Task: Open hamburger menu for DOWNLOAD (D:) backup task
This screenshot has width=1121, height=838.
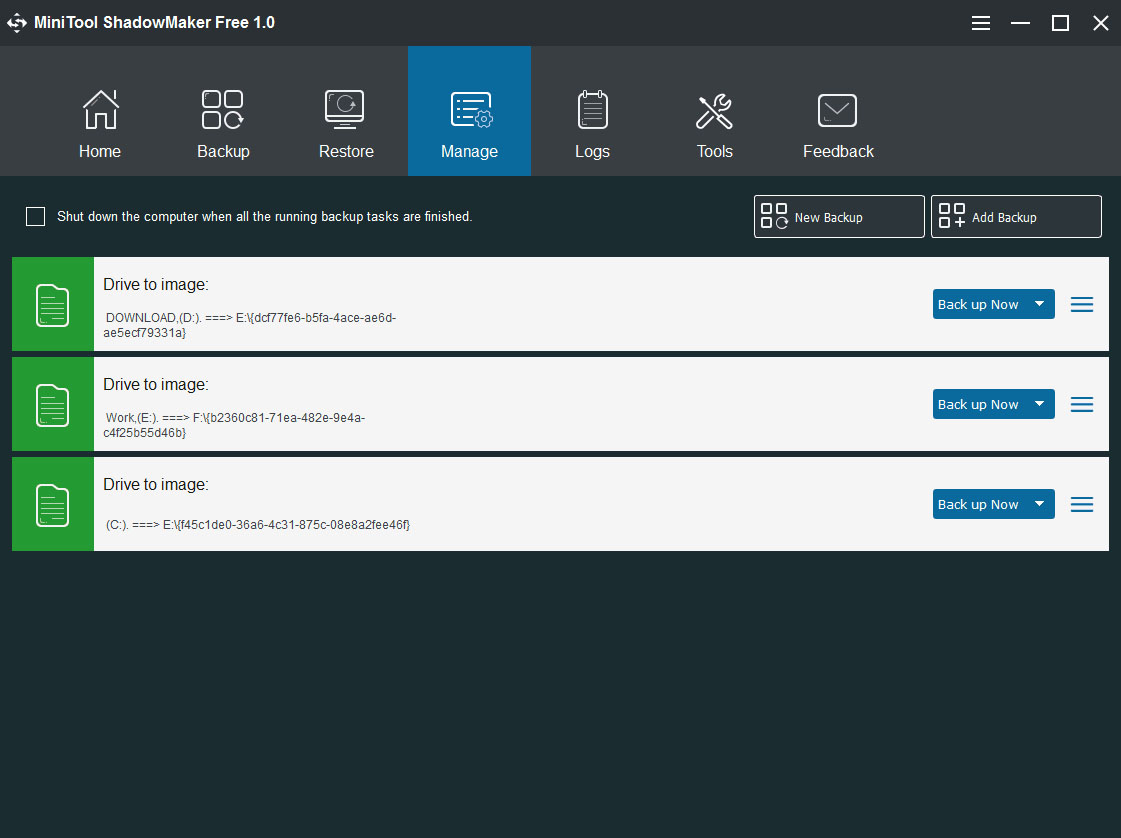Action: (x=1082, y=305)
